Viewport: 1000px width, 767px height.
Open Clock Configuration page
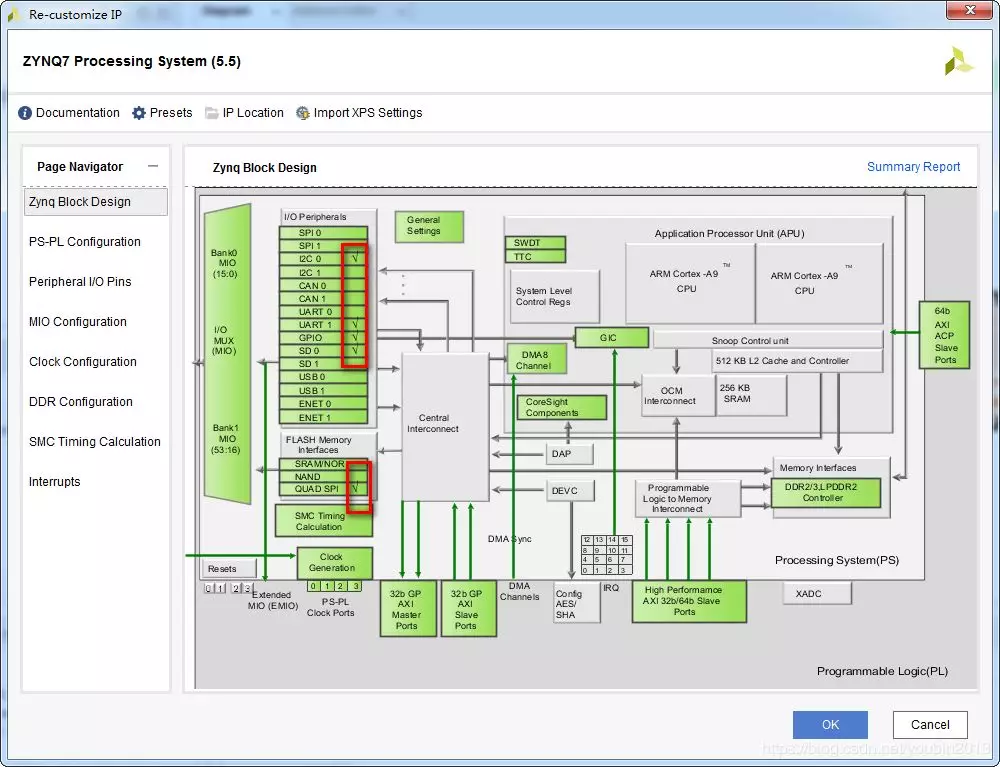coord(83,362)
